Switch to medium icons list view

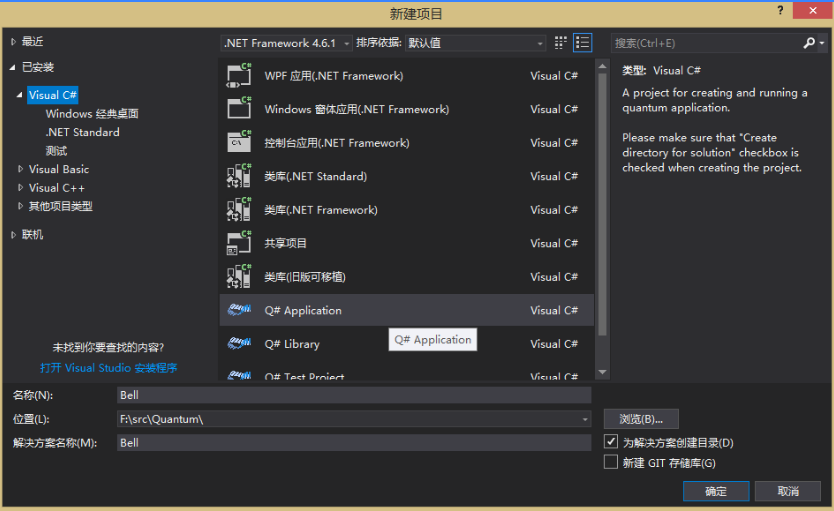click(582, 43)
